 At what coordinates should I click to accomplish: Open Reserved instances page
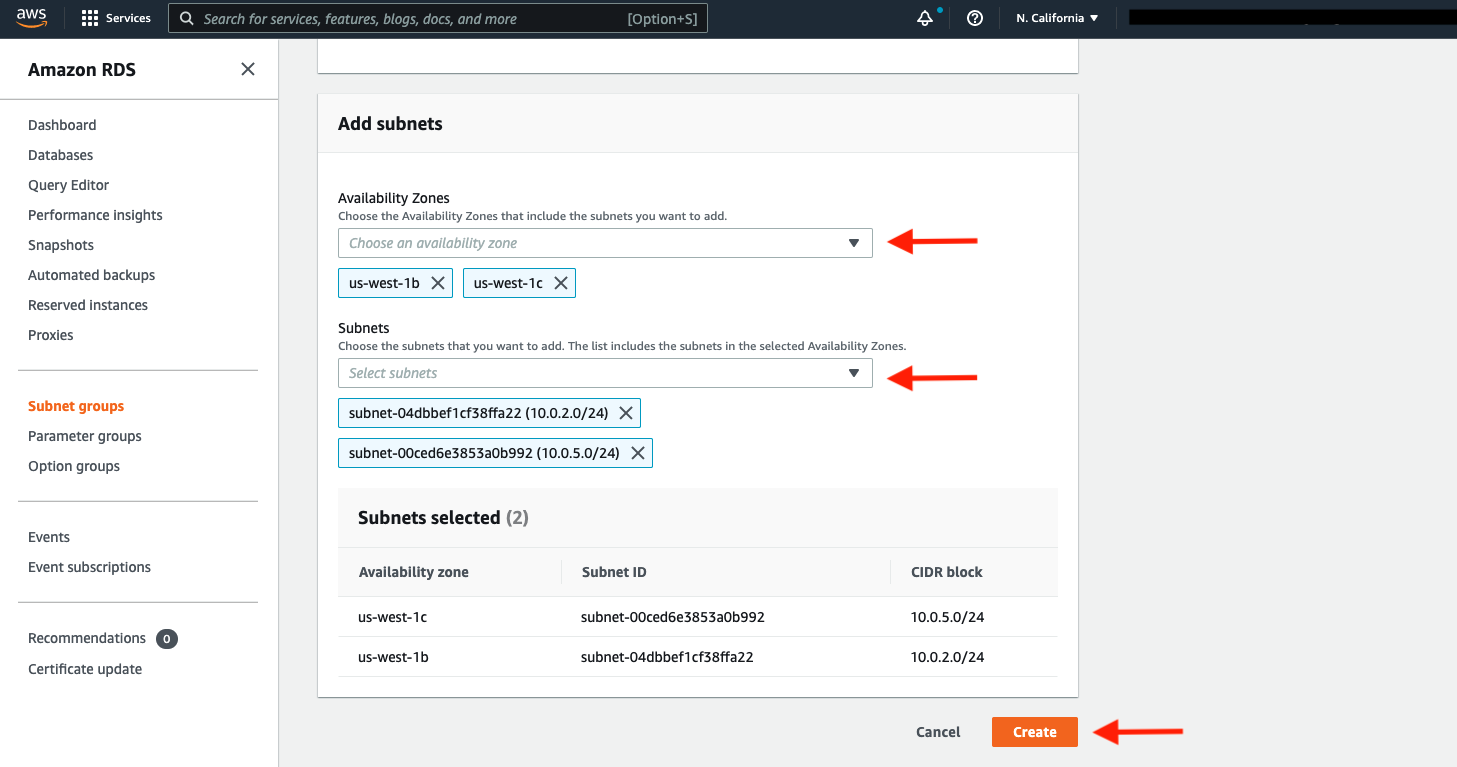coord(88,305)
